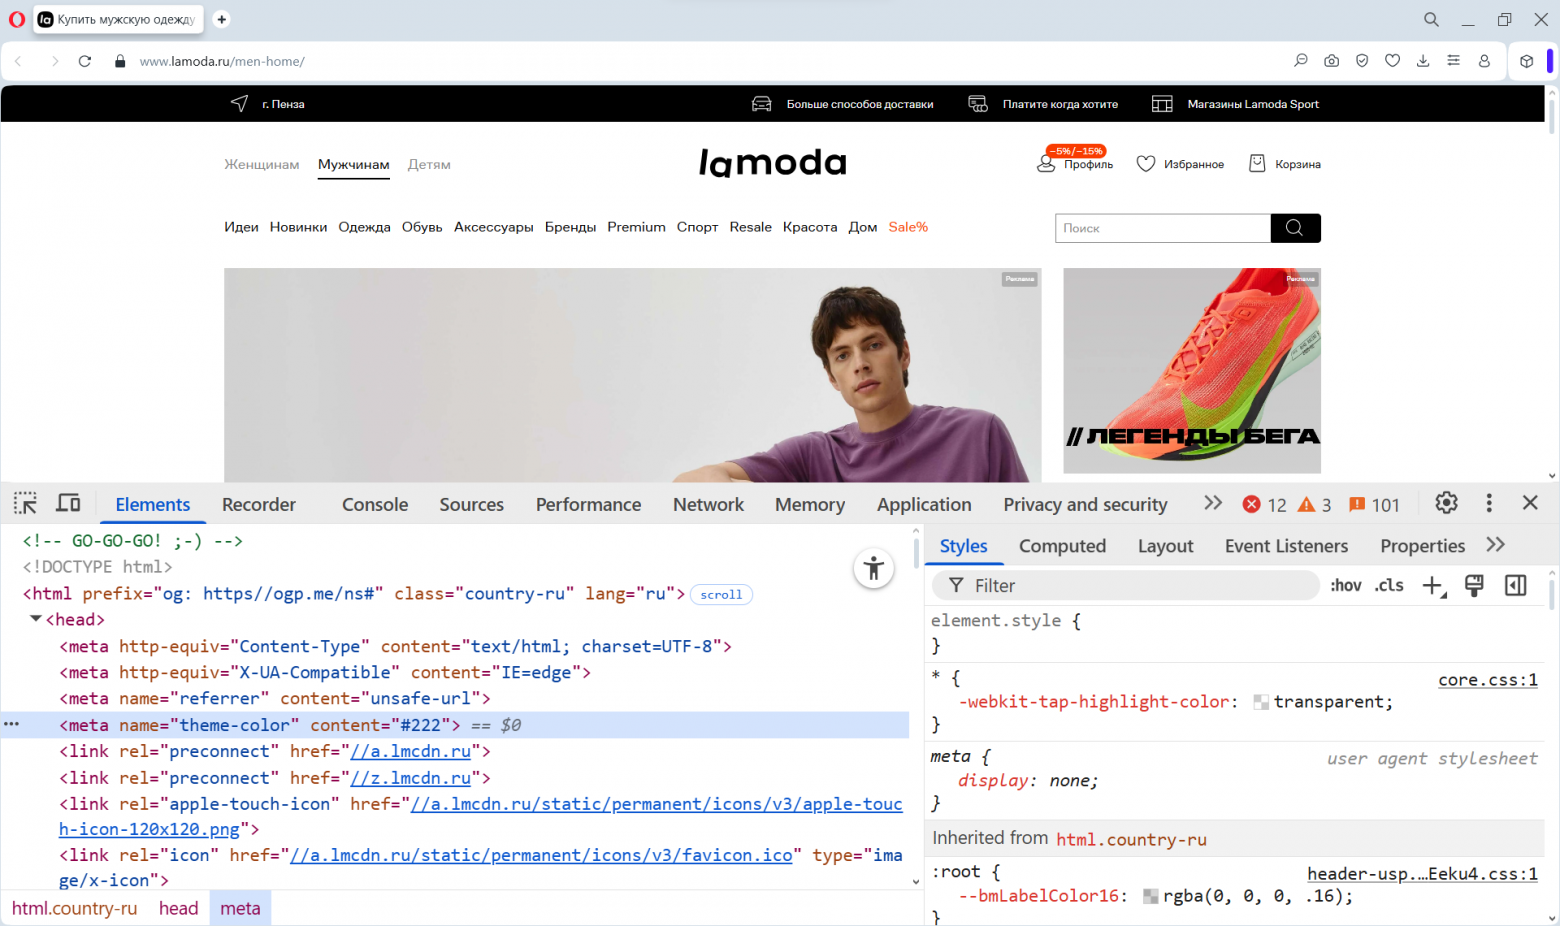Open more sidebar tabs with the Styles chevron
The image size is (1560, 926).
click(x=1496, y=545)
